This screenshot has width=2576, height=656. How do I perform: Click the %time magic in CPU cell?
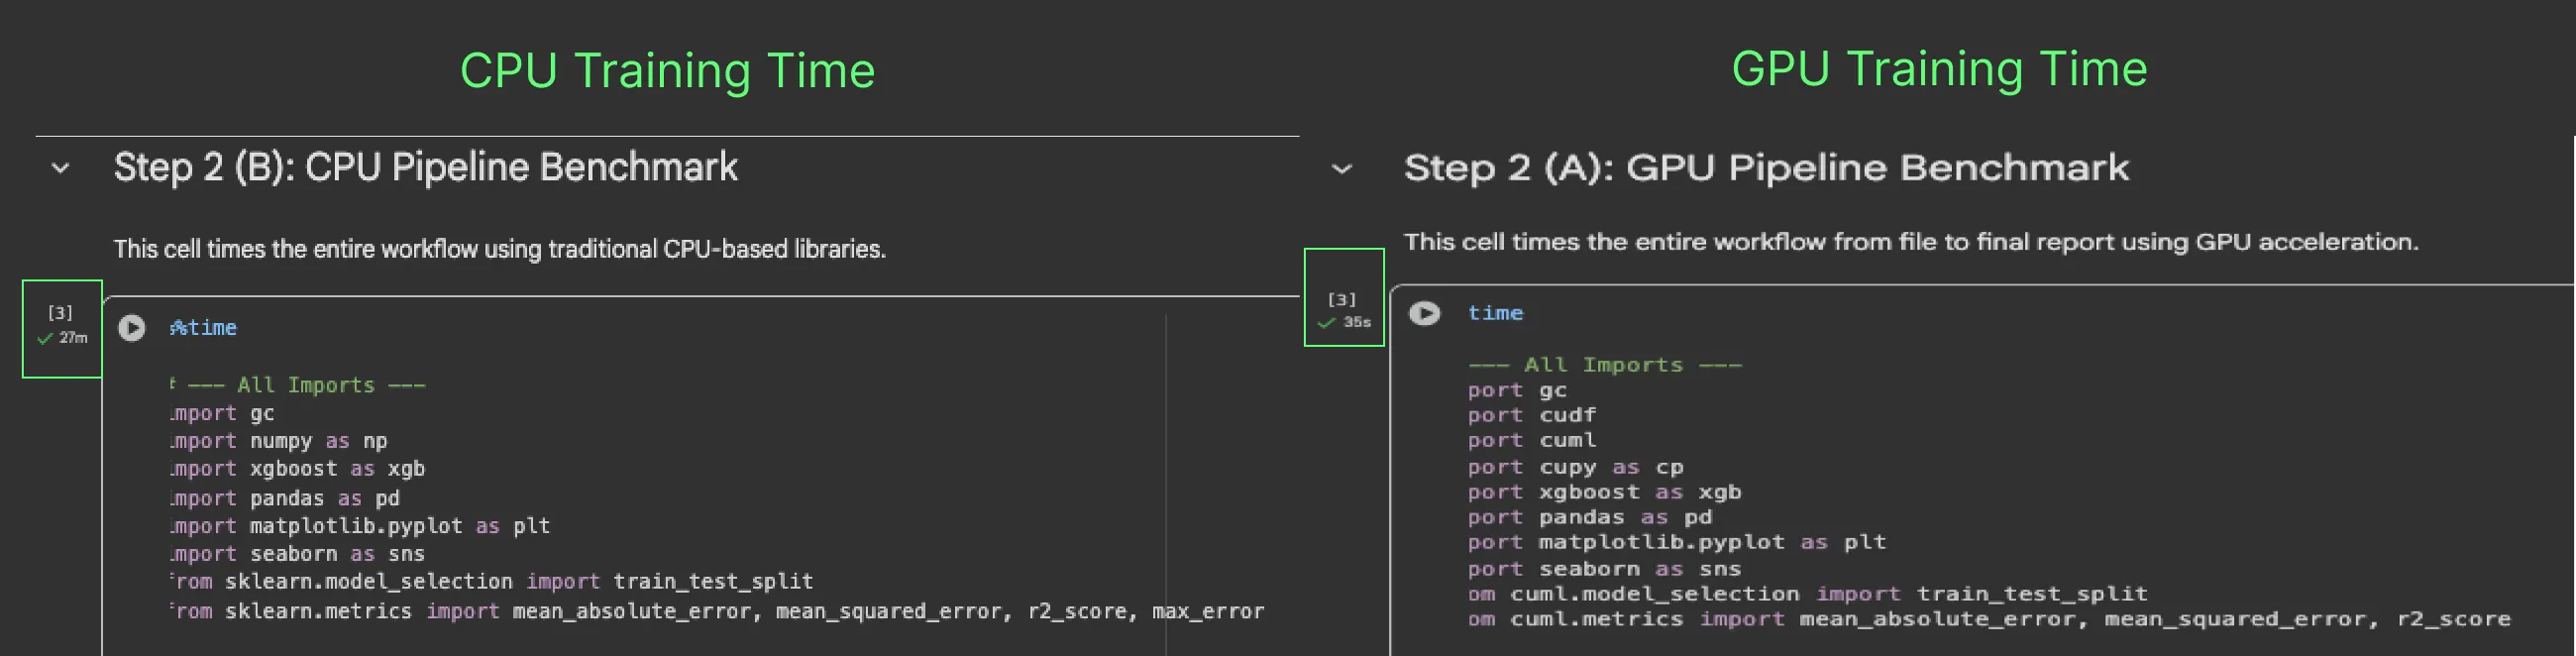click(204, 328)
